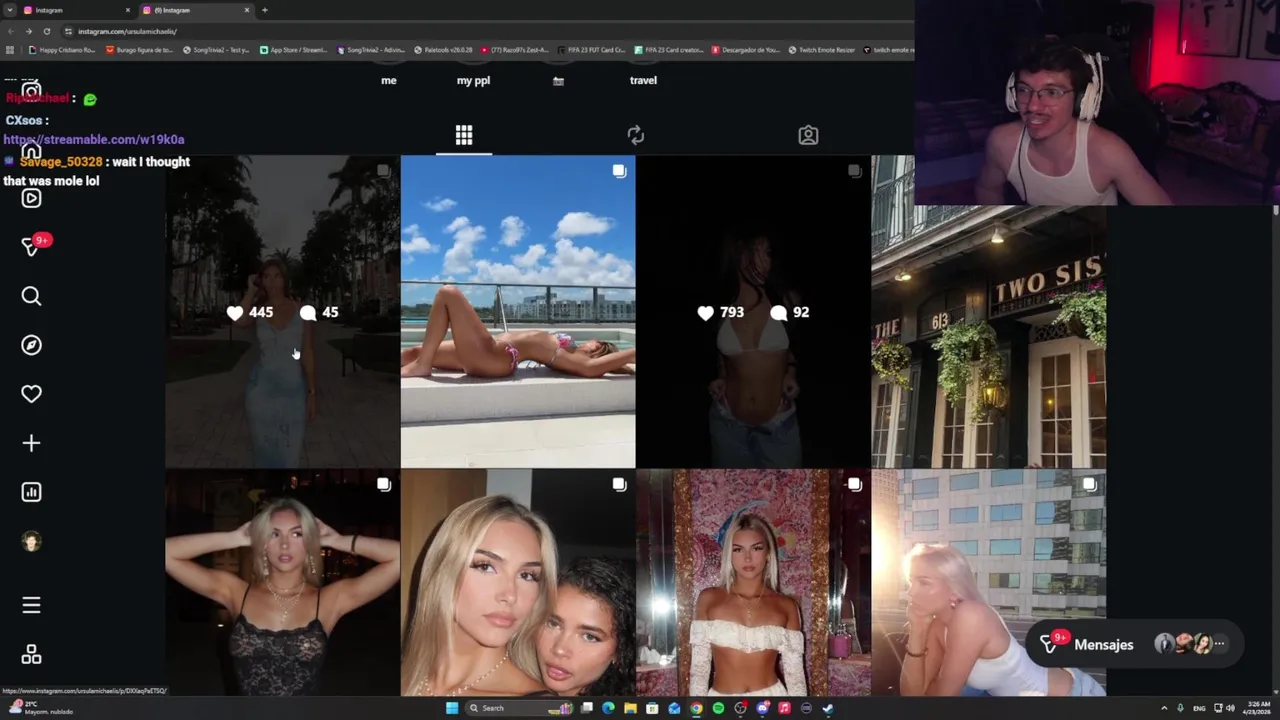Viewport: 1280px width, 720px height.
Task: Open the More hamburger menu in sidebar
Action: click(31, 605)
